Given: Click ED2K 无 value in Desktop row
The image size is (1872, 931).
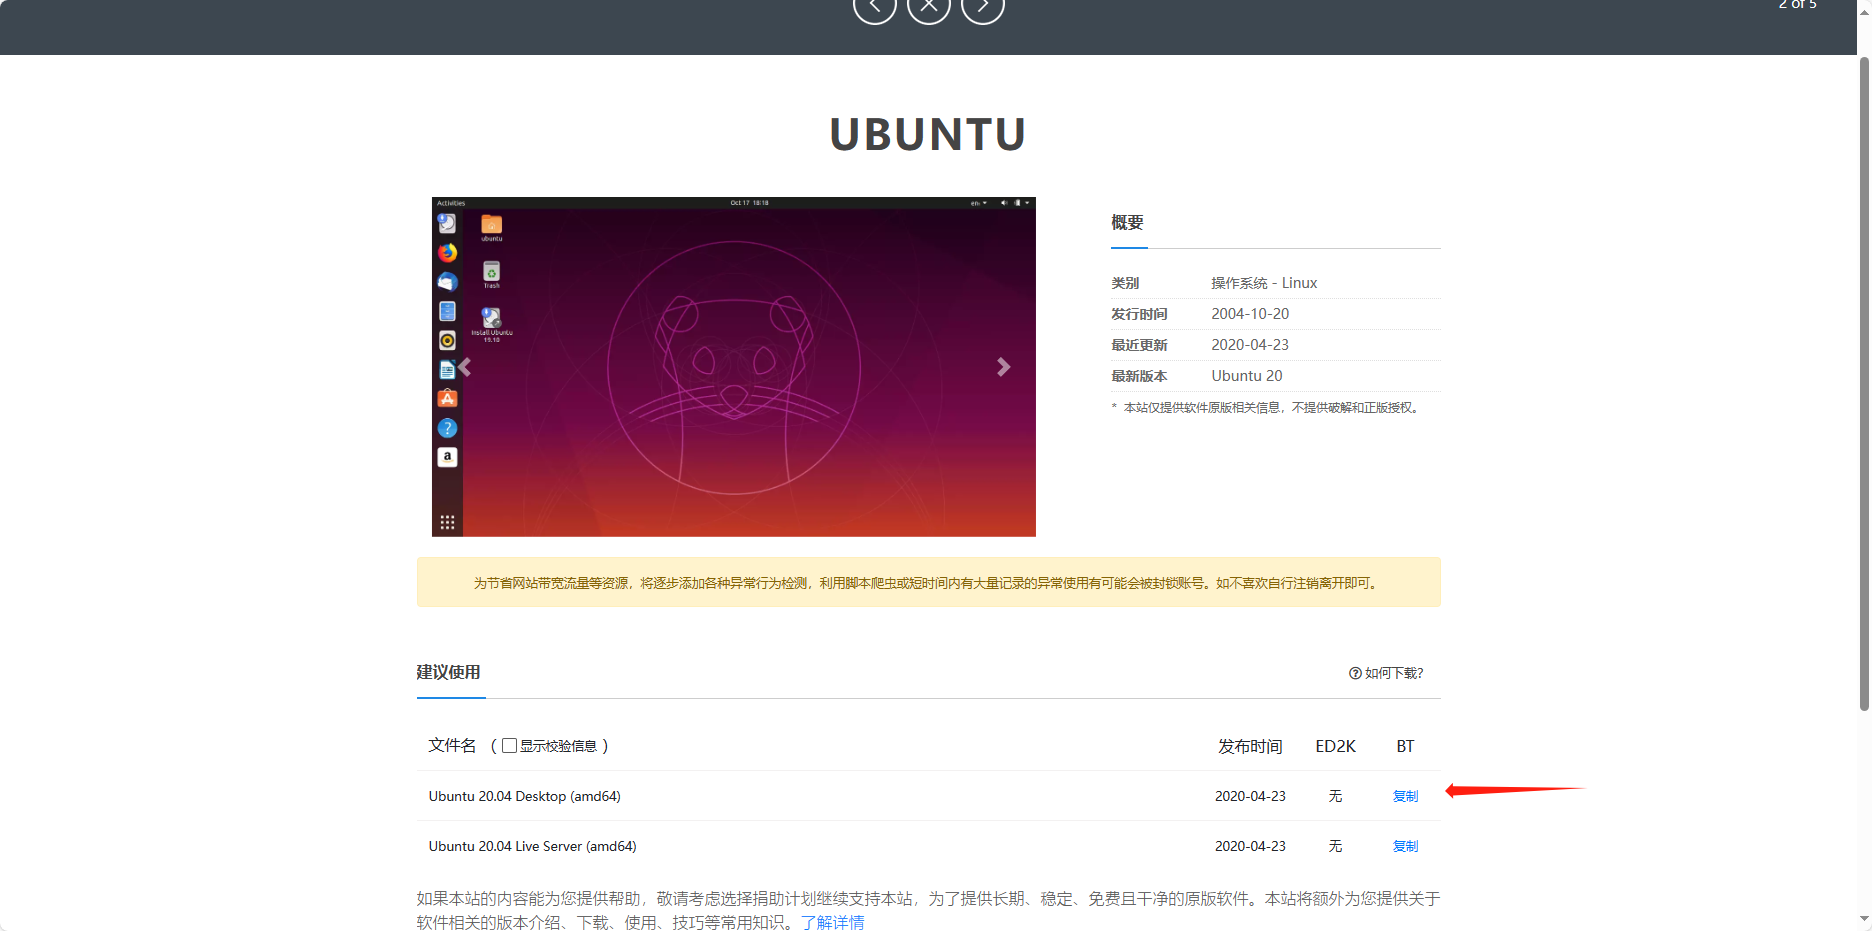Looking at the screenshot, I should 1335,796.
